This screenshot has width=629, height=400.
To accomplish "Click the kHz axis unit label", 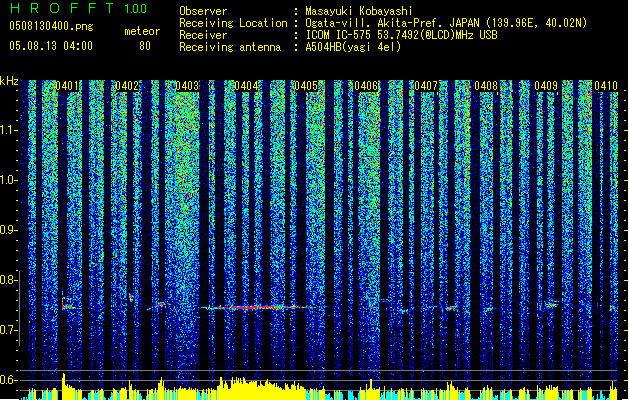I will click(x=9, y=81).
